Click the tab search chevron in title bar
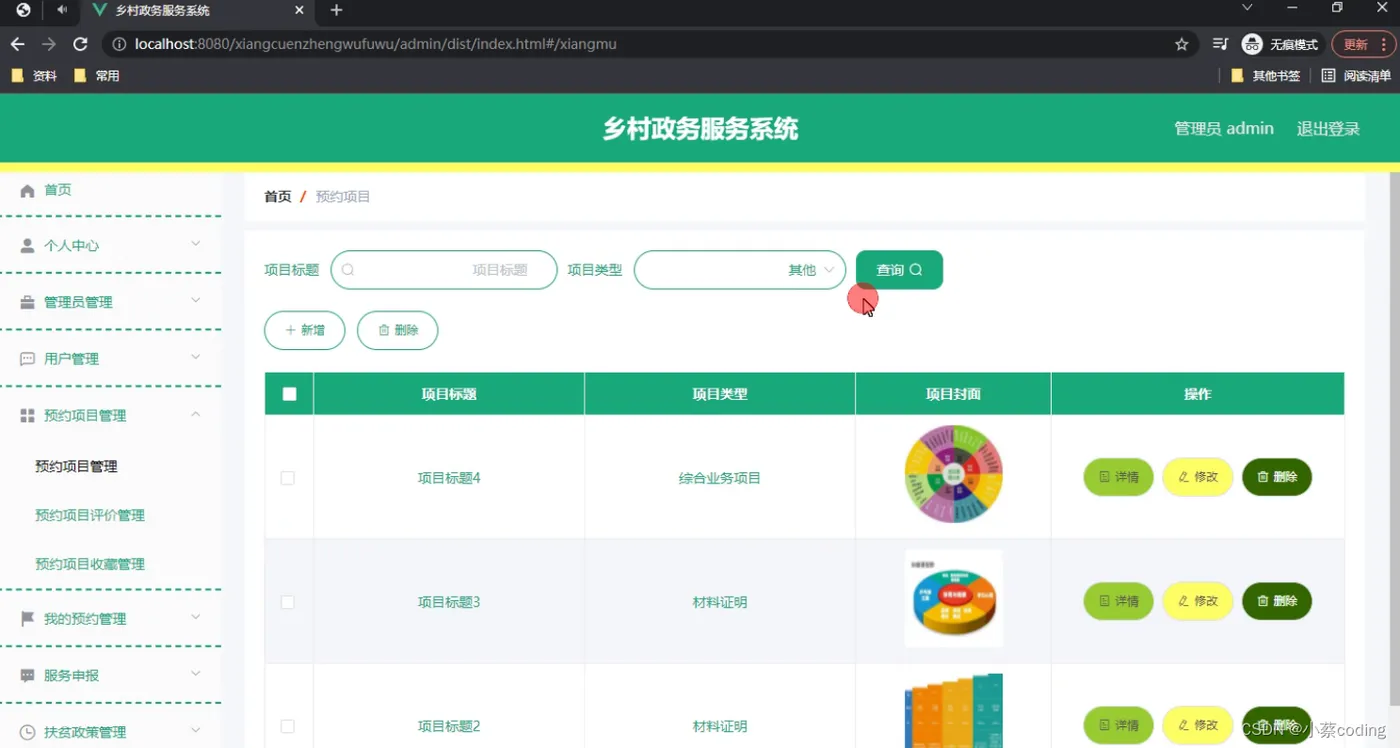 (x=1246, y=8)
